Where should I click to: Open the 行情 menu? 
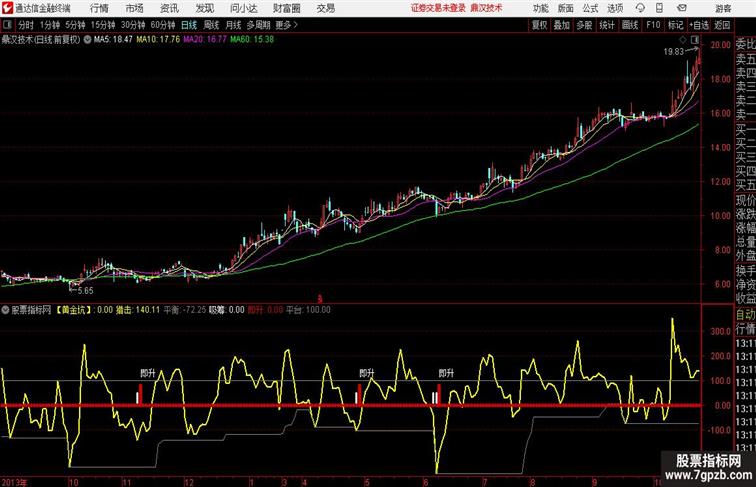[99, 8]
